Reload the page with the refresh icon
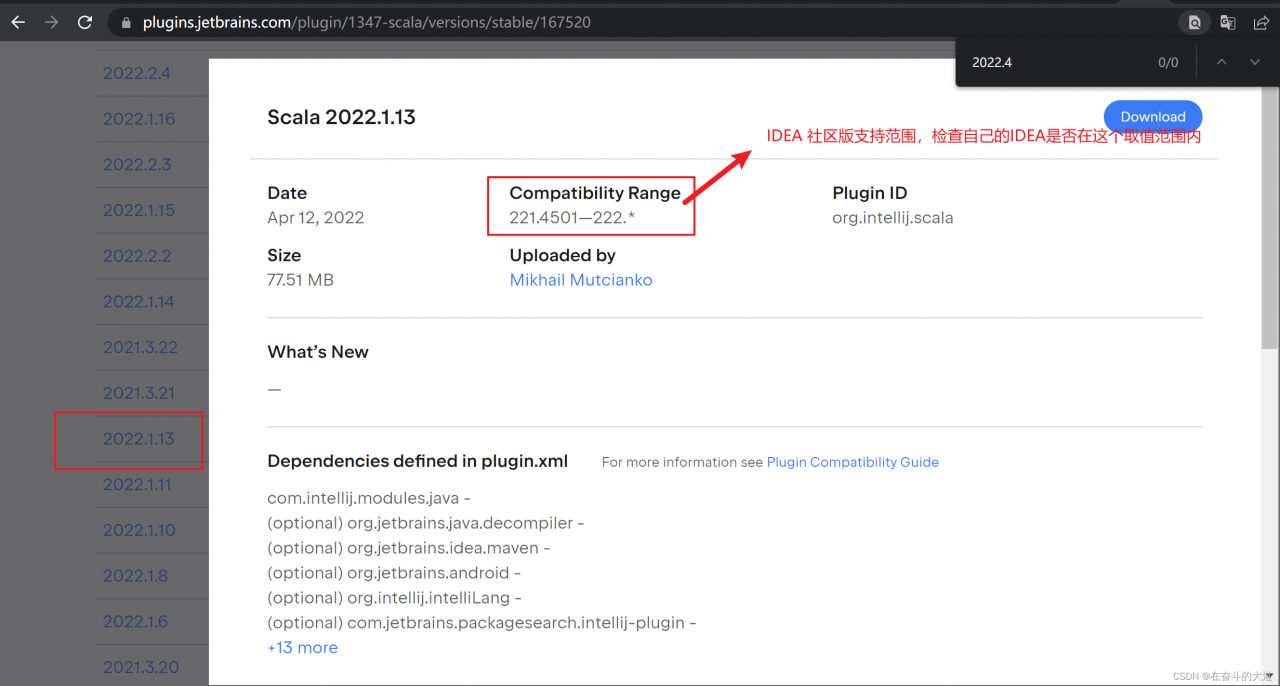Image resolution: width=1280 pixels, height=686 pixels. [x=85, y=21]
